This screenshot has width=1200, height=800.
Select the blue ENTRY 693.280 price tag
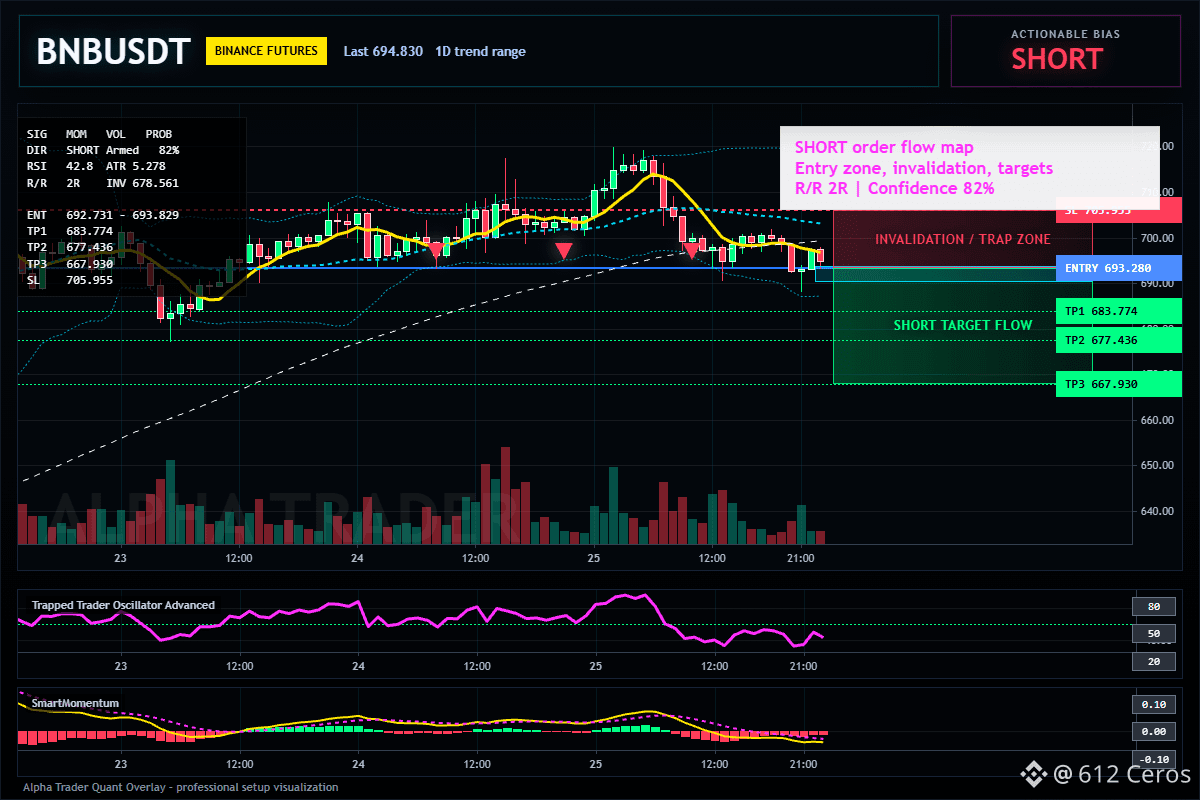[x=1118, y=268]
